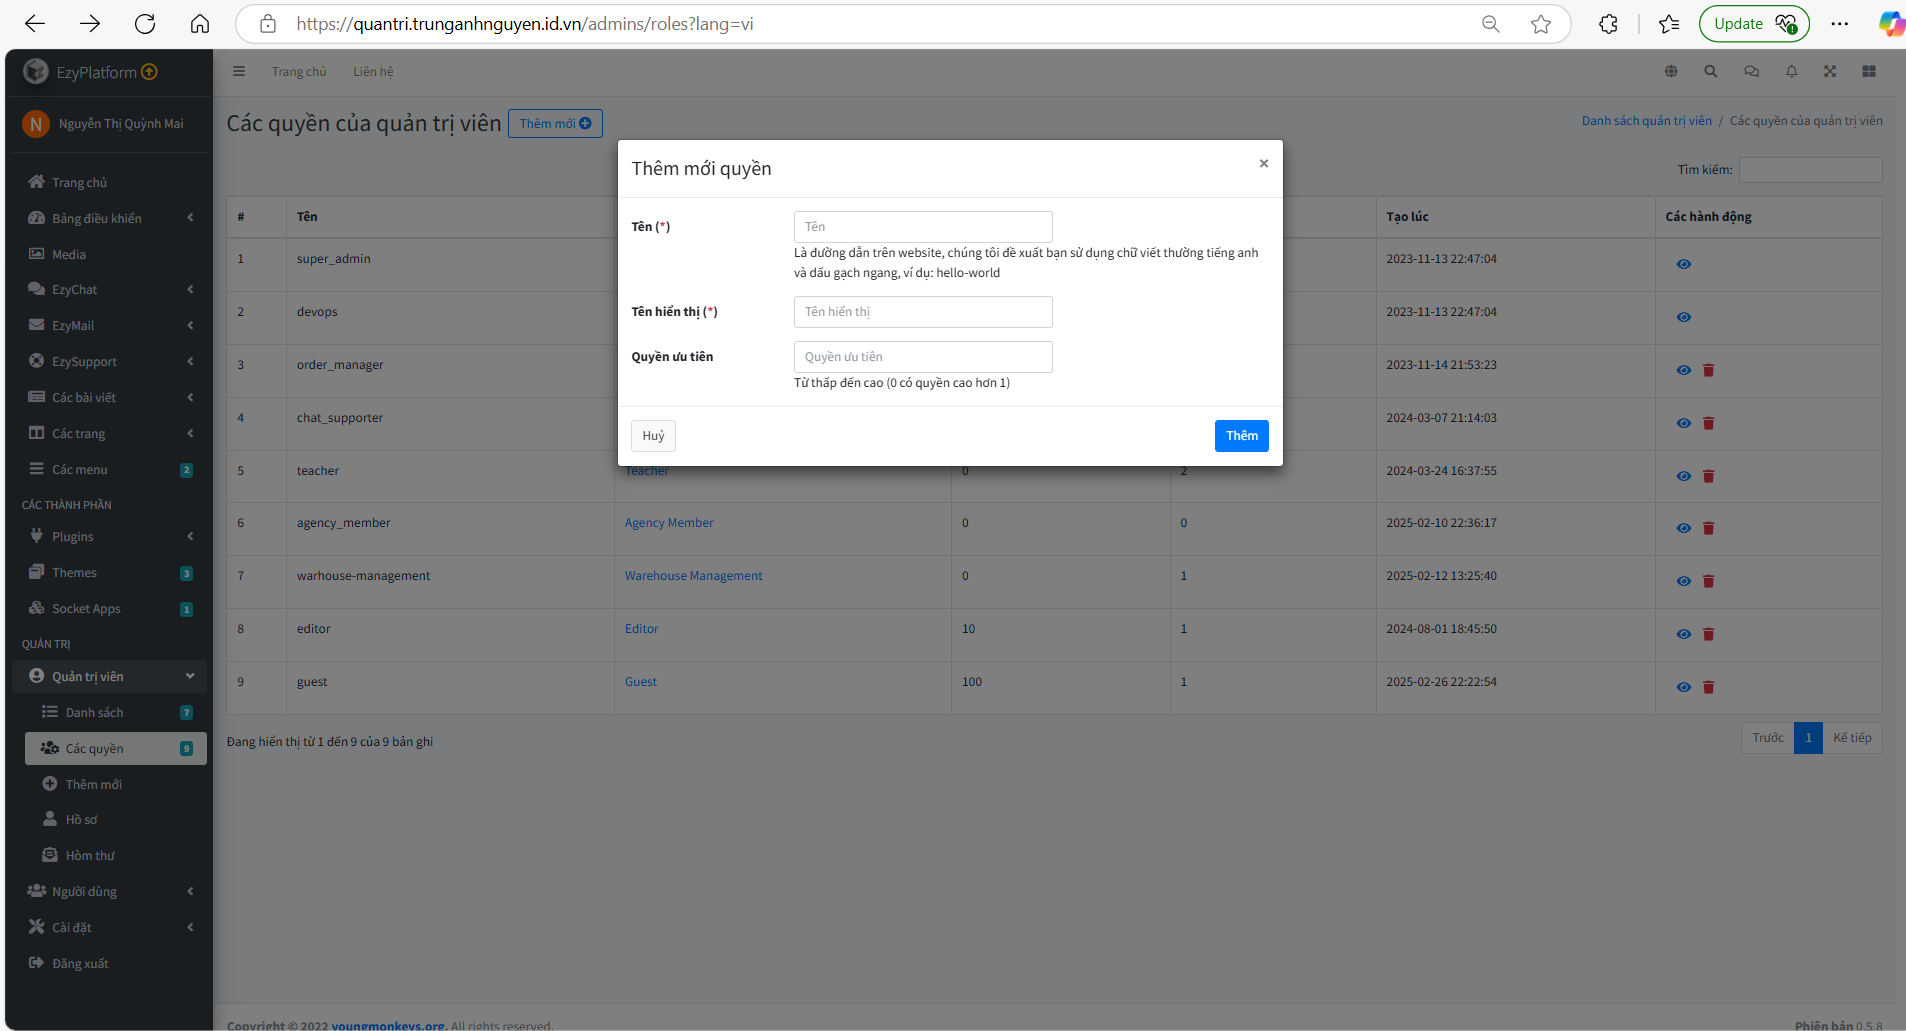Open Trang chủ in sidebar

pos(110,183)
